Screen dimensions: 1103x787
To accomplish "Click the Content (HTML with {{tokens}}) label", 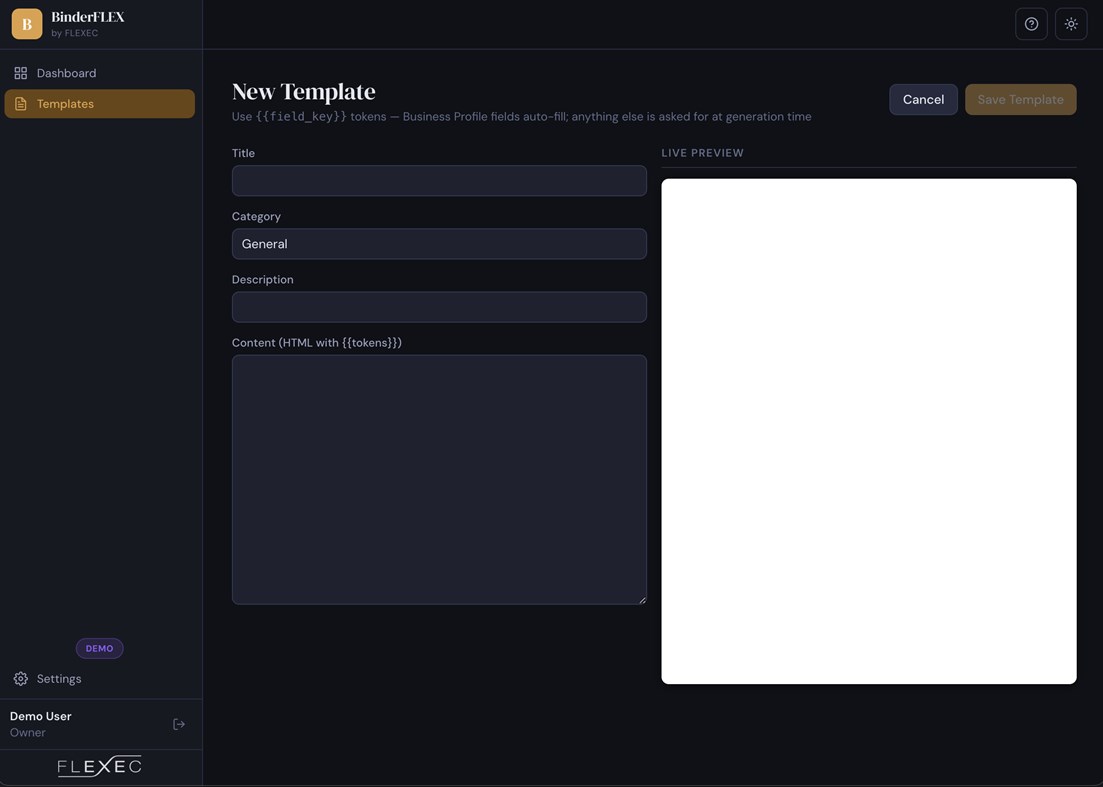I will (x=317, y=343).
